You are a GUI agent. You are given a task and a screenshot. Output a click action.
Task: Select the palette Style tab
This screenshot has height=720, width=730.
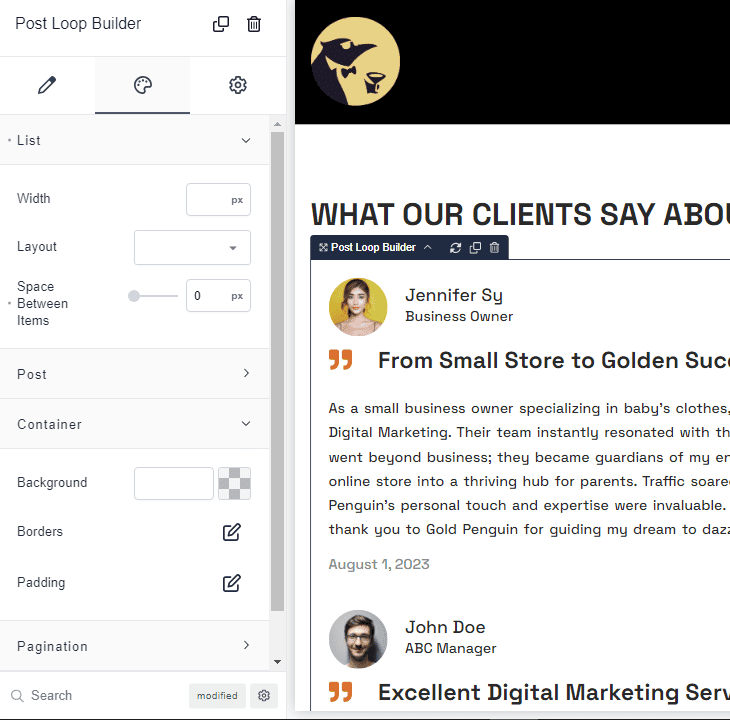coord(142,85)
